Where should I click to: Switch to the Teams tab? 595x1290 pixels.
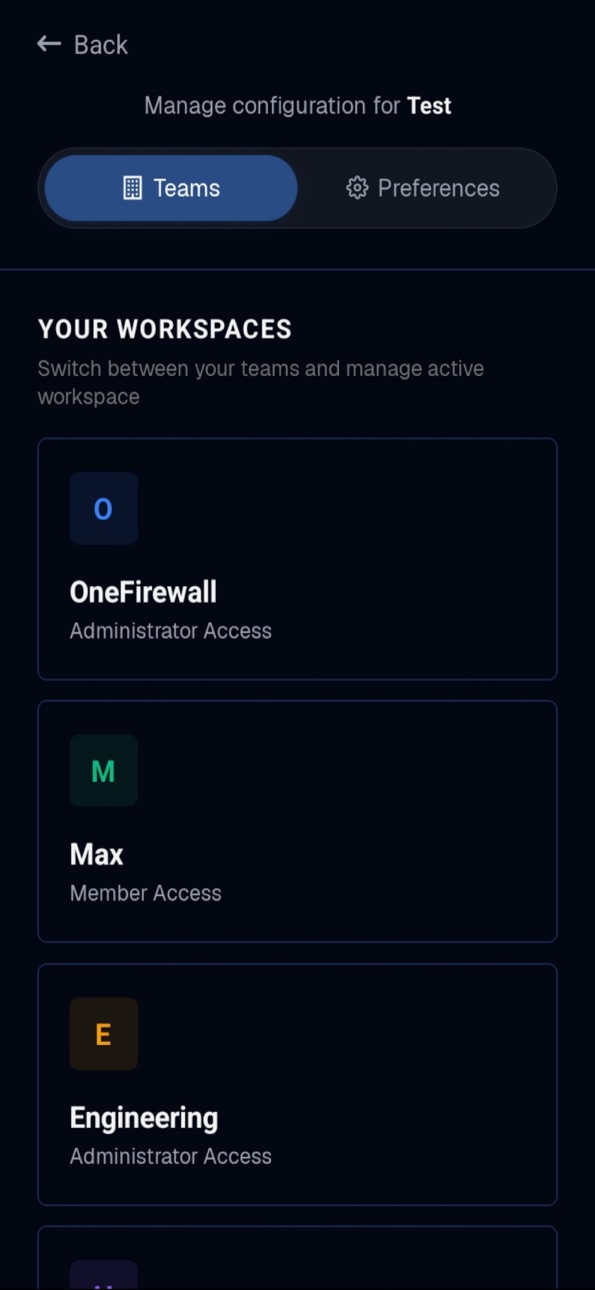(171, 188)
